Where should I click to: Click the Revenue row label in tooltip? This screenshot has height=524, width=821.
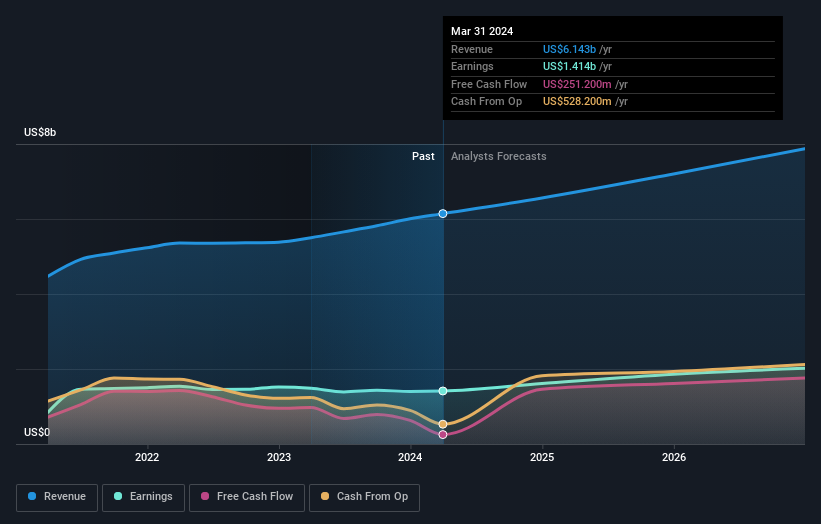[472, 49]
